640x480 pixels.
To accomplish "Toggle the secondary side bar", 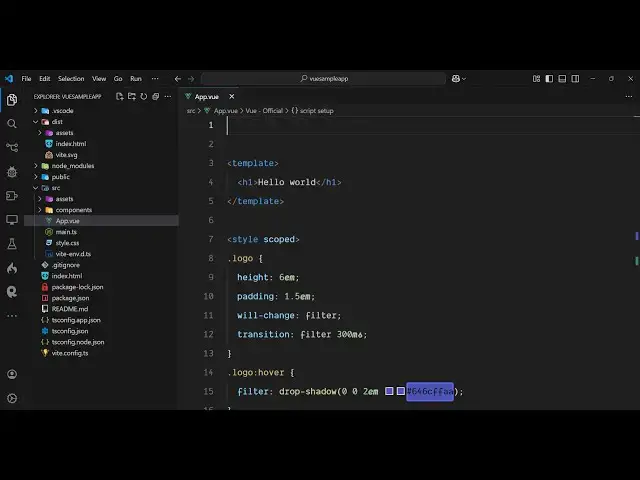I will pos(575,79).
